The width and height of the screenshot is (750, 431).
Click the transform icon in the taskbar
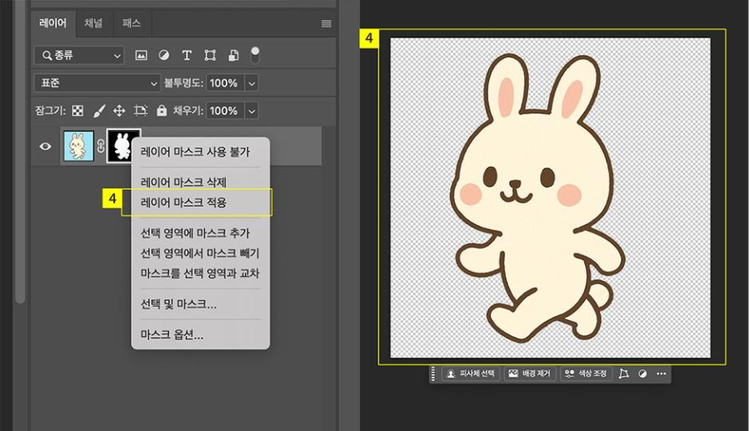click(x=624, y=374)
